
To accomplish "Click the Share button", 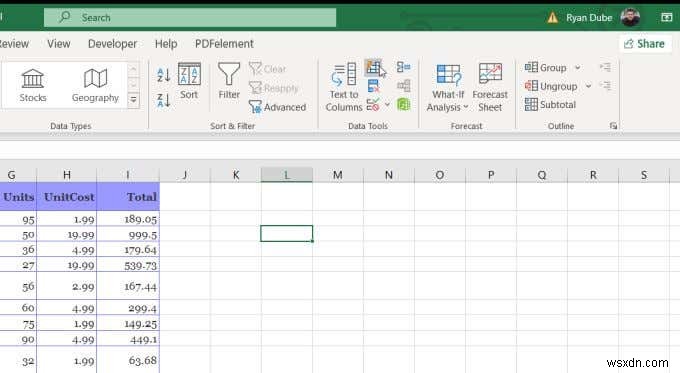I will [x=644, y=44].
